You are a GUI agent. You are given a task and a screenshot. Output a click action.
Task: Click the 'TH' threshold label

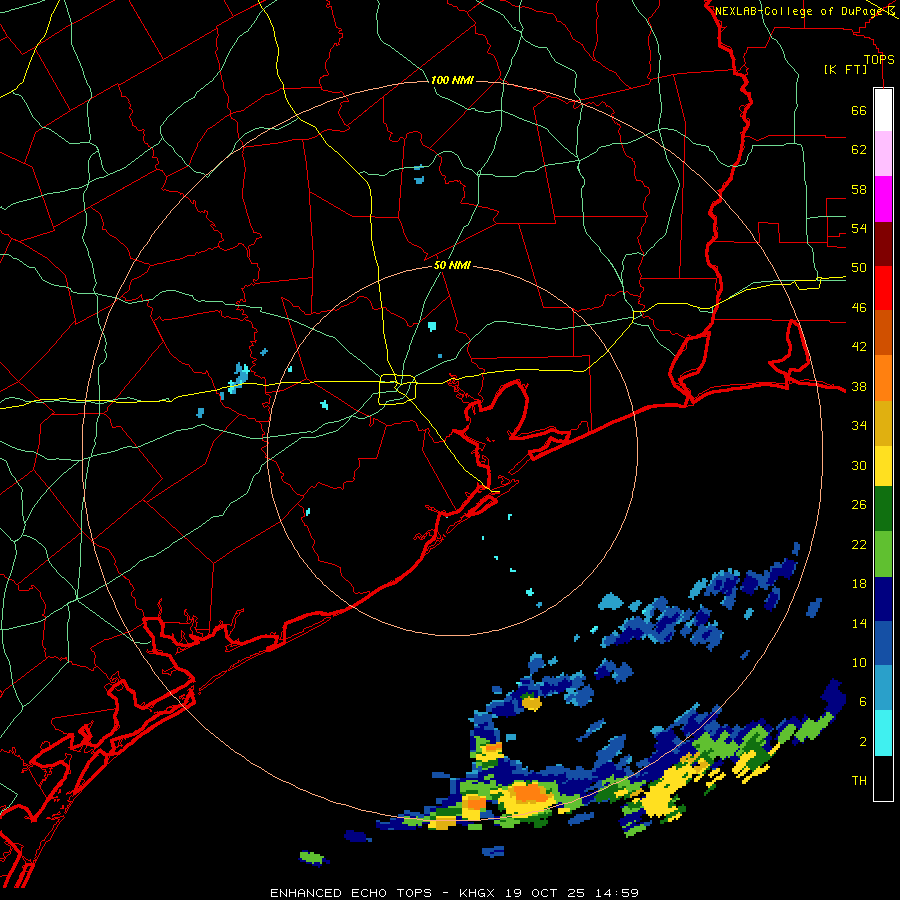click(x=859, y=780)
